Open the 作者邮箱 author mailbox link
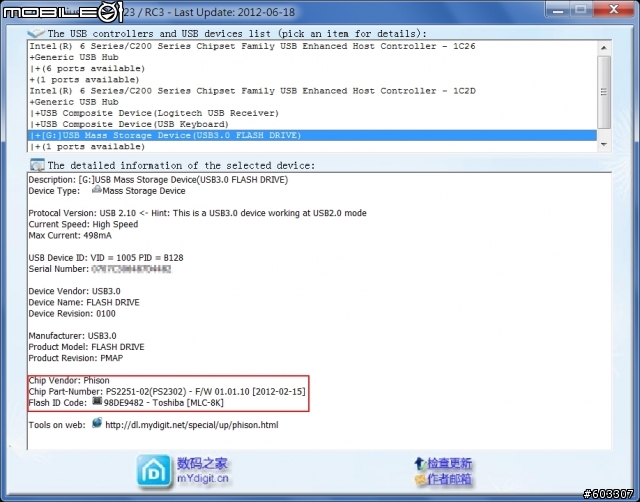The width and height of the screenshot is (640, 502). 449,479
